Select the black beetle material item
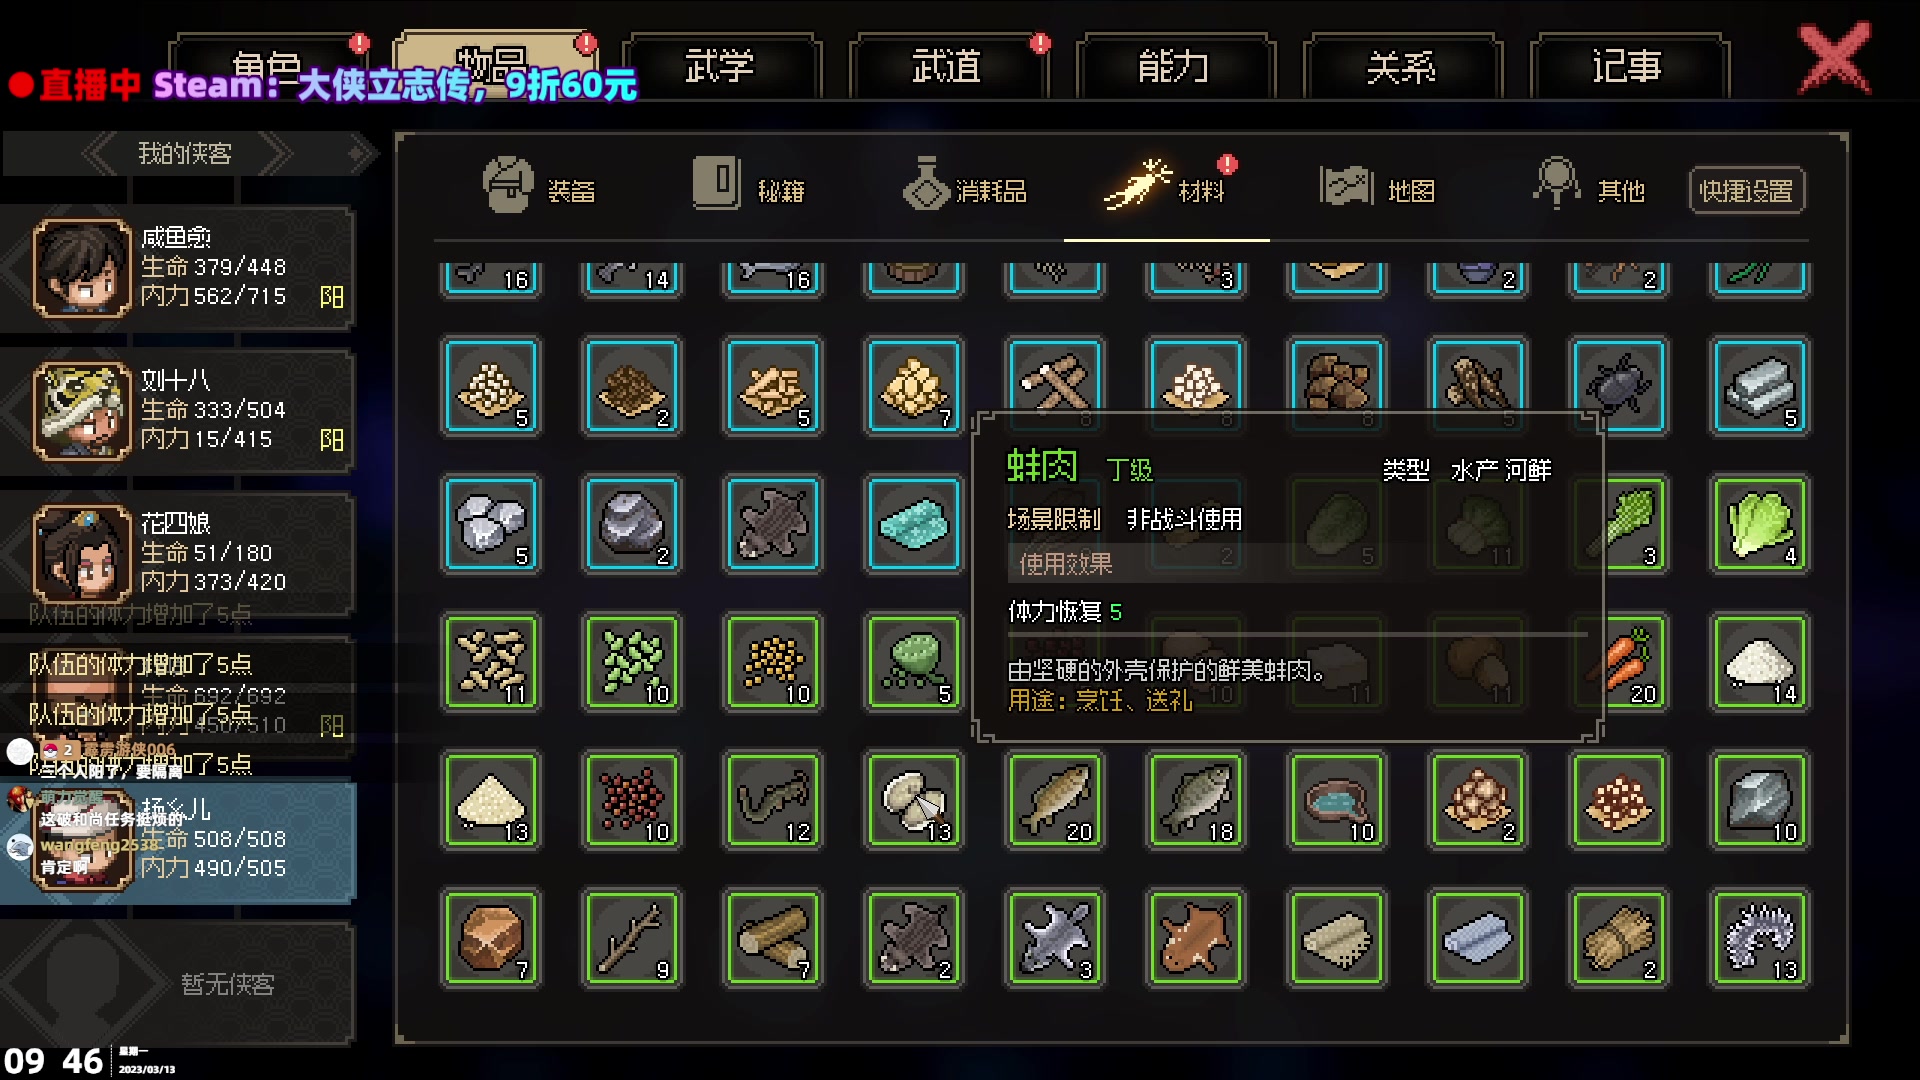 (1619, 386)
